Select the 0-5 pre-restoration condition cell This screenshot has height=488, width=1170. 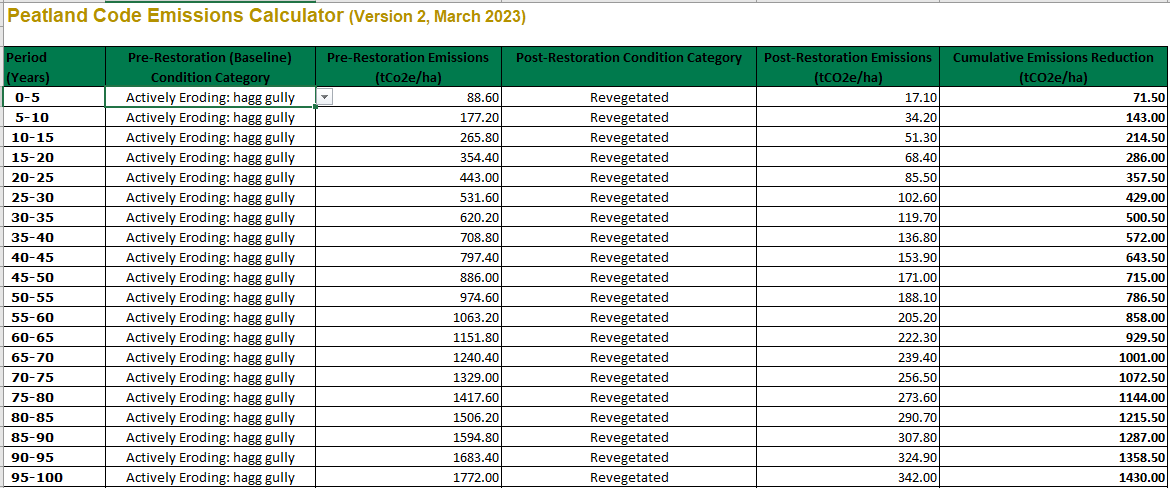click(x=210, y=97)
